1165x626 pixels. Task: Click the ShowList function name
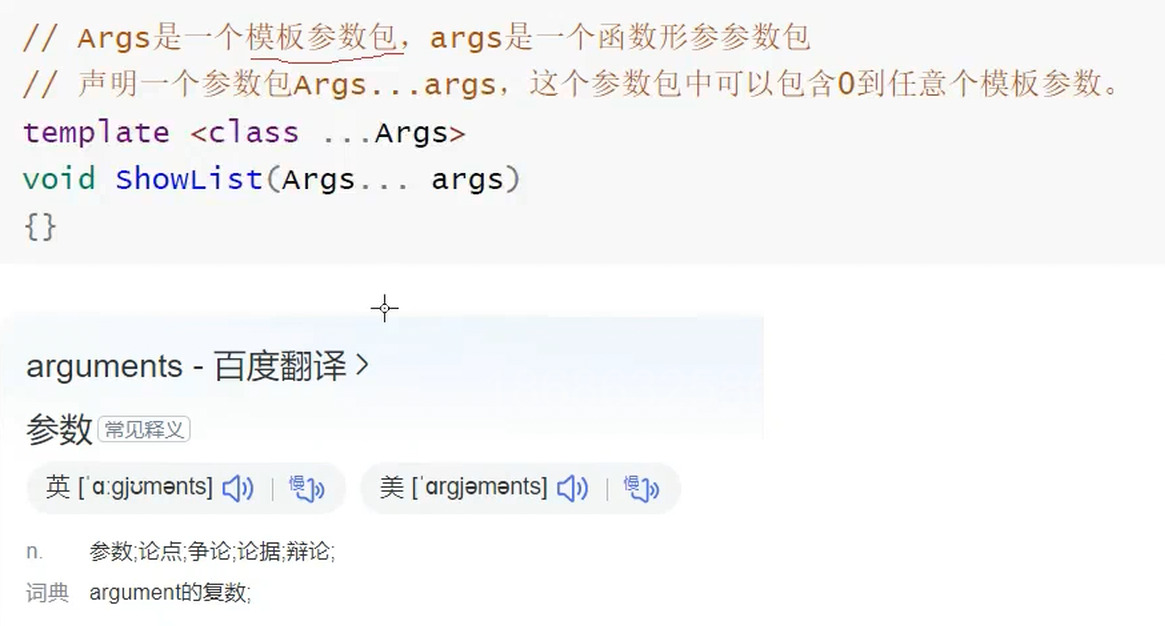189,179
